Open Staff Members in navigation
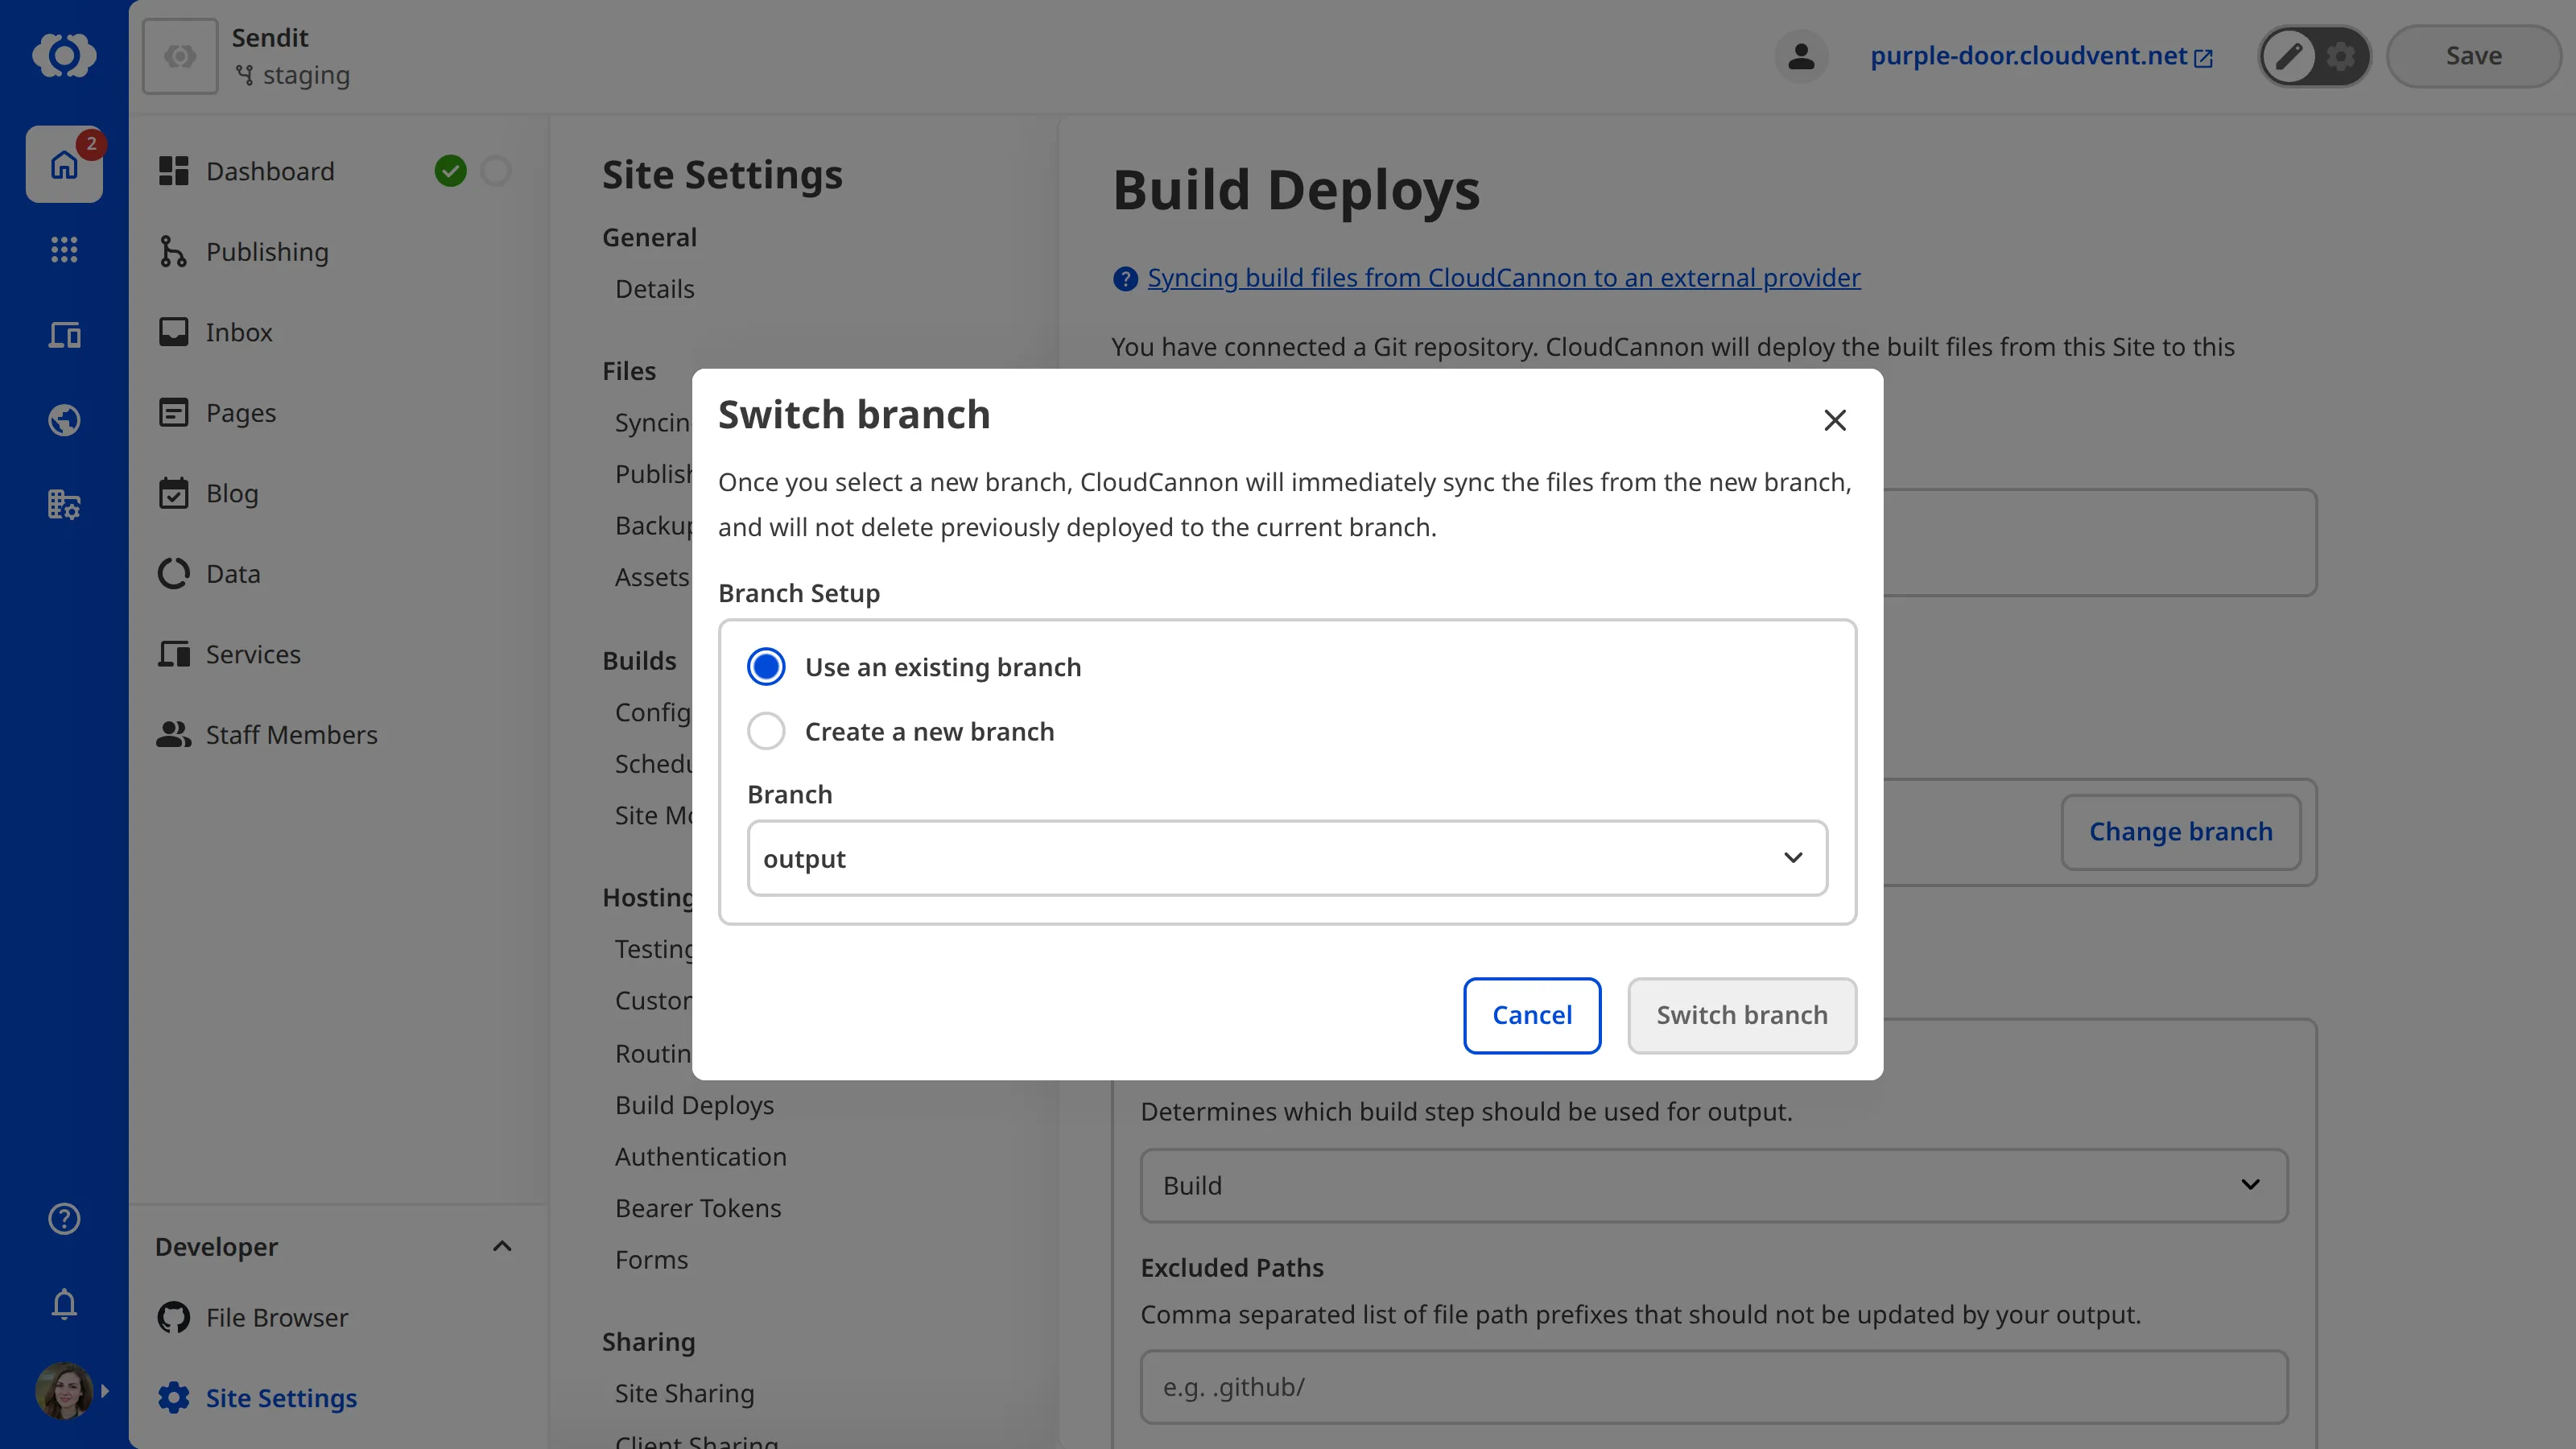Image resolution: width=2576 pixels, height=1449 pixels. (x=292, y=735)
